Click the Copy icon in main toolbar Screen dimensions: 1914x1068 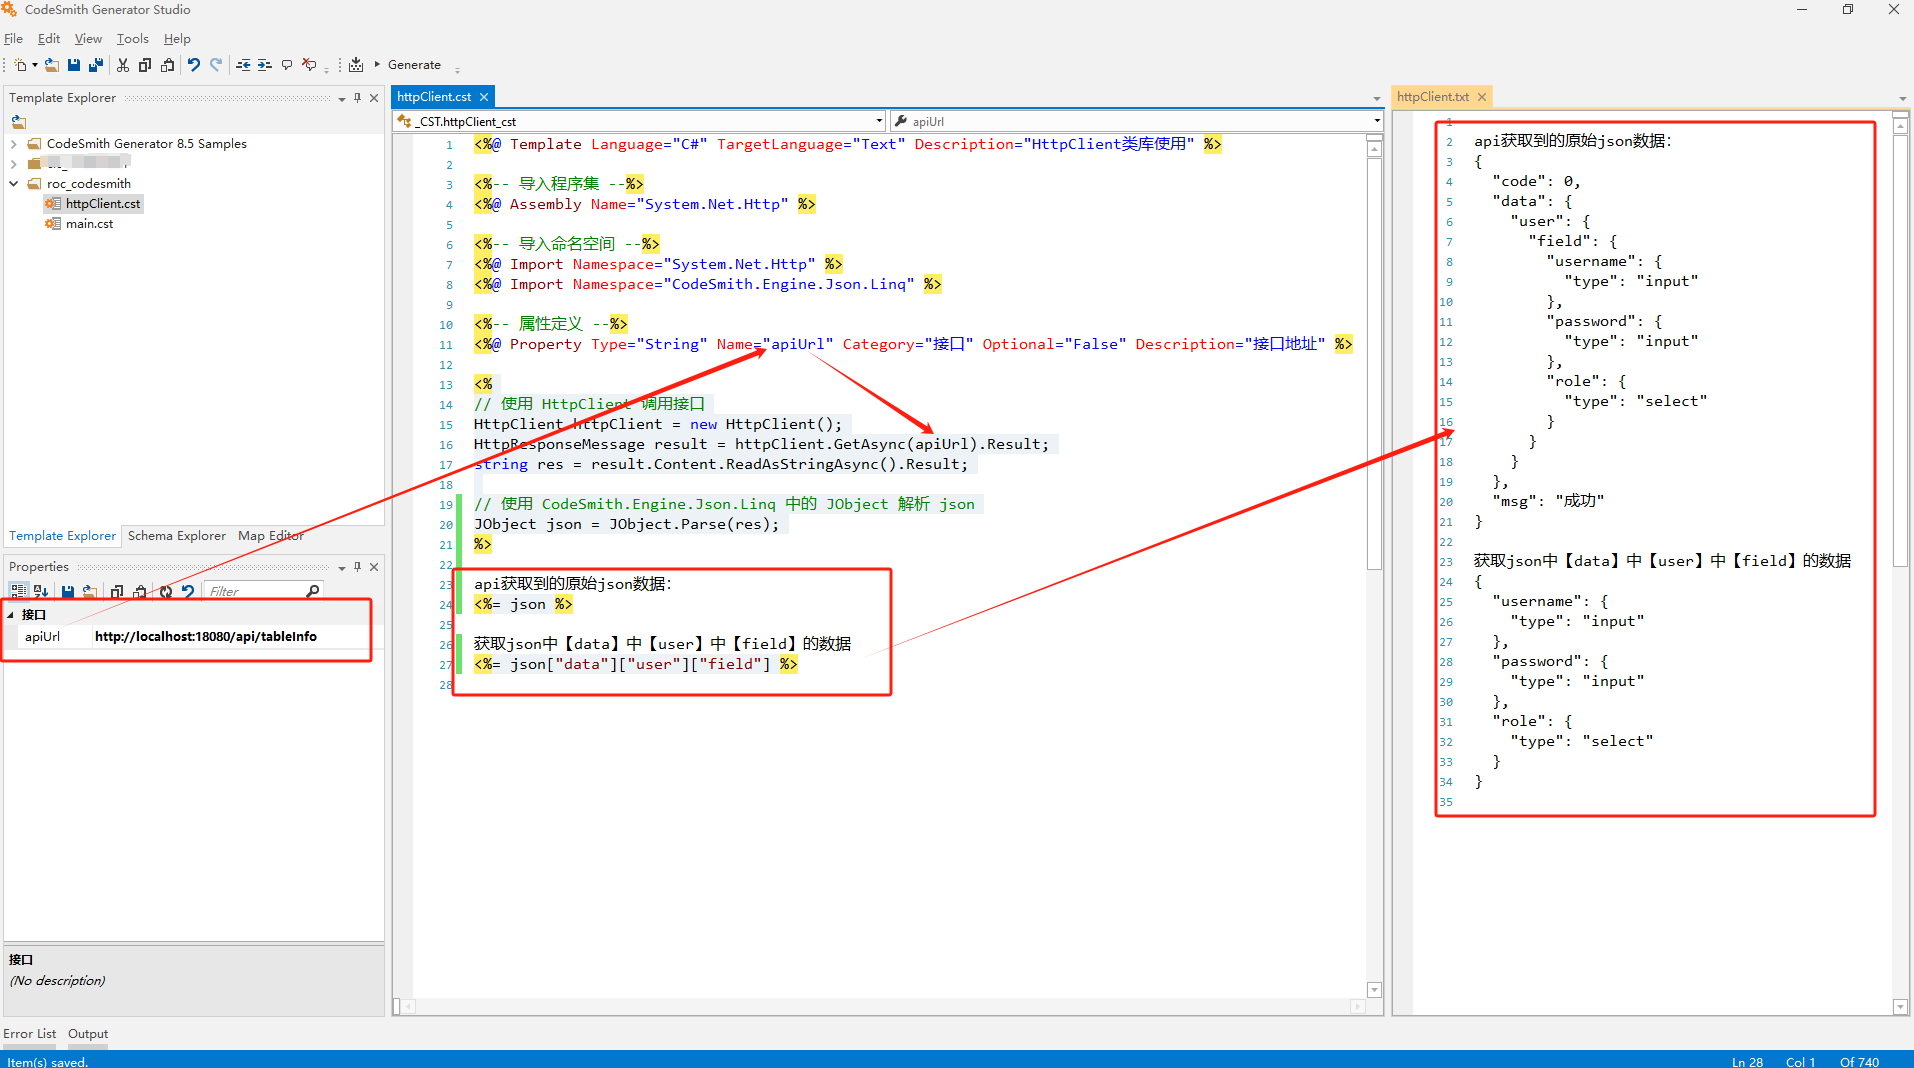(x=145, y=65)
